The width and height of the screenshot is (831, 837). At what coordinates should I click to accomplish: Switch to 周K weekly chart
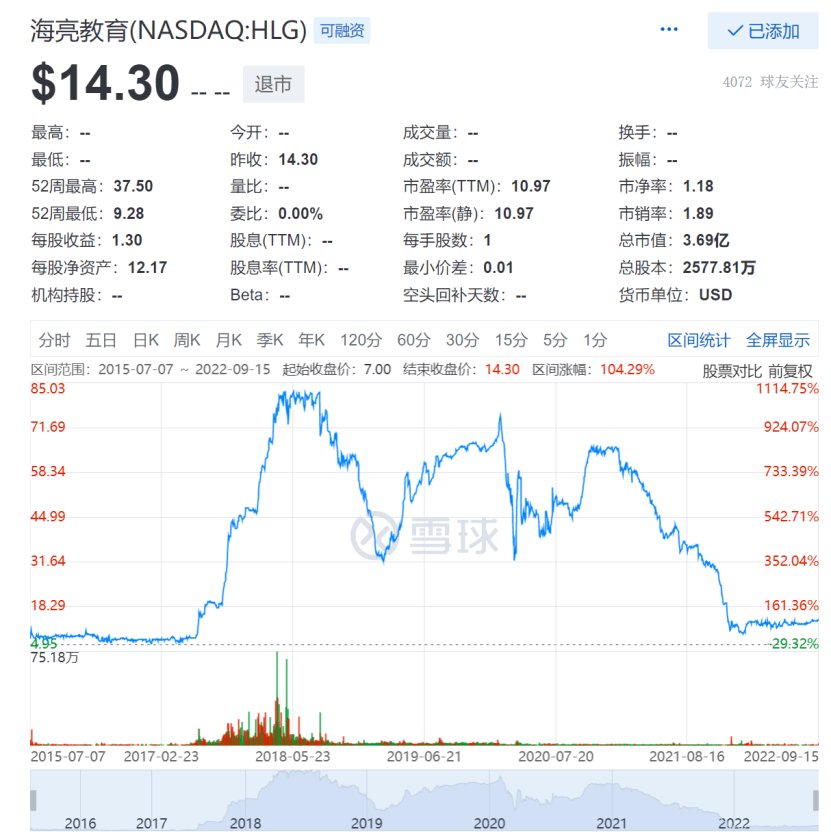187,340
